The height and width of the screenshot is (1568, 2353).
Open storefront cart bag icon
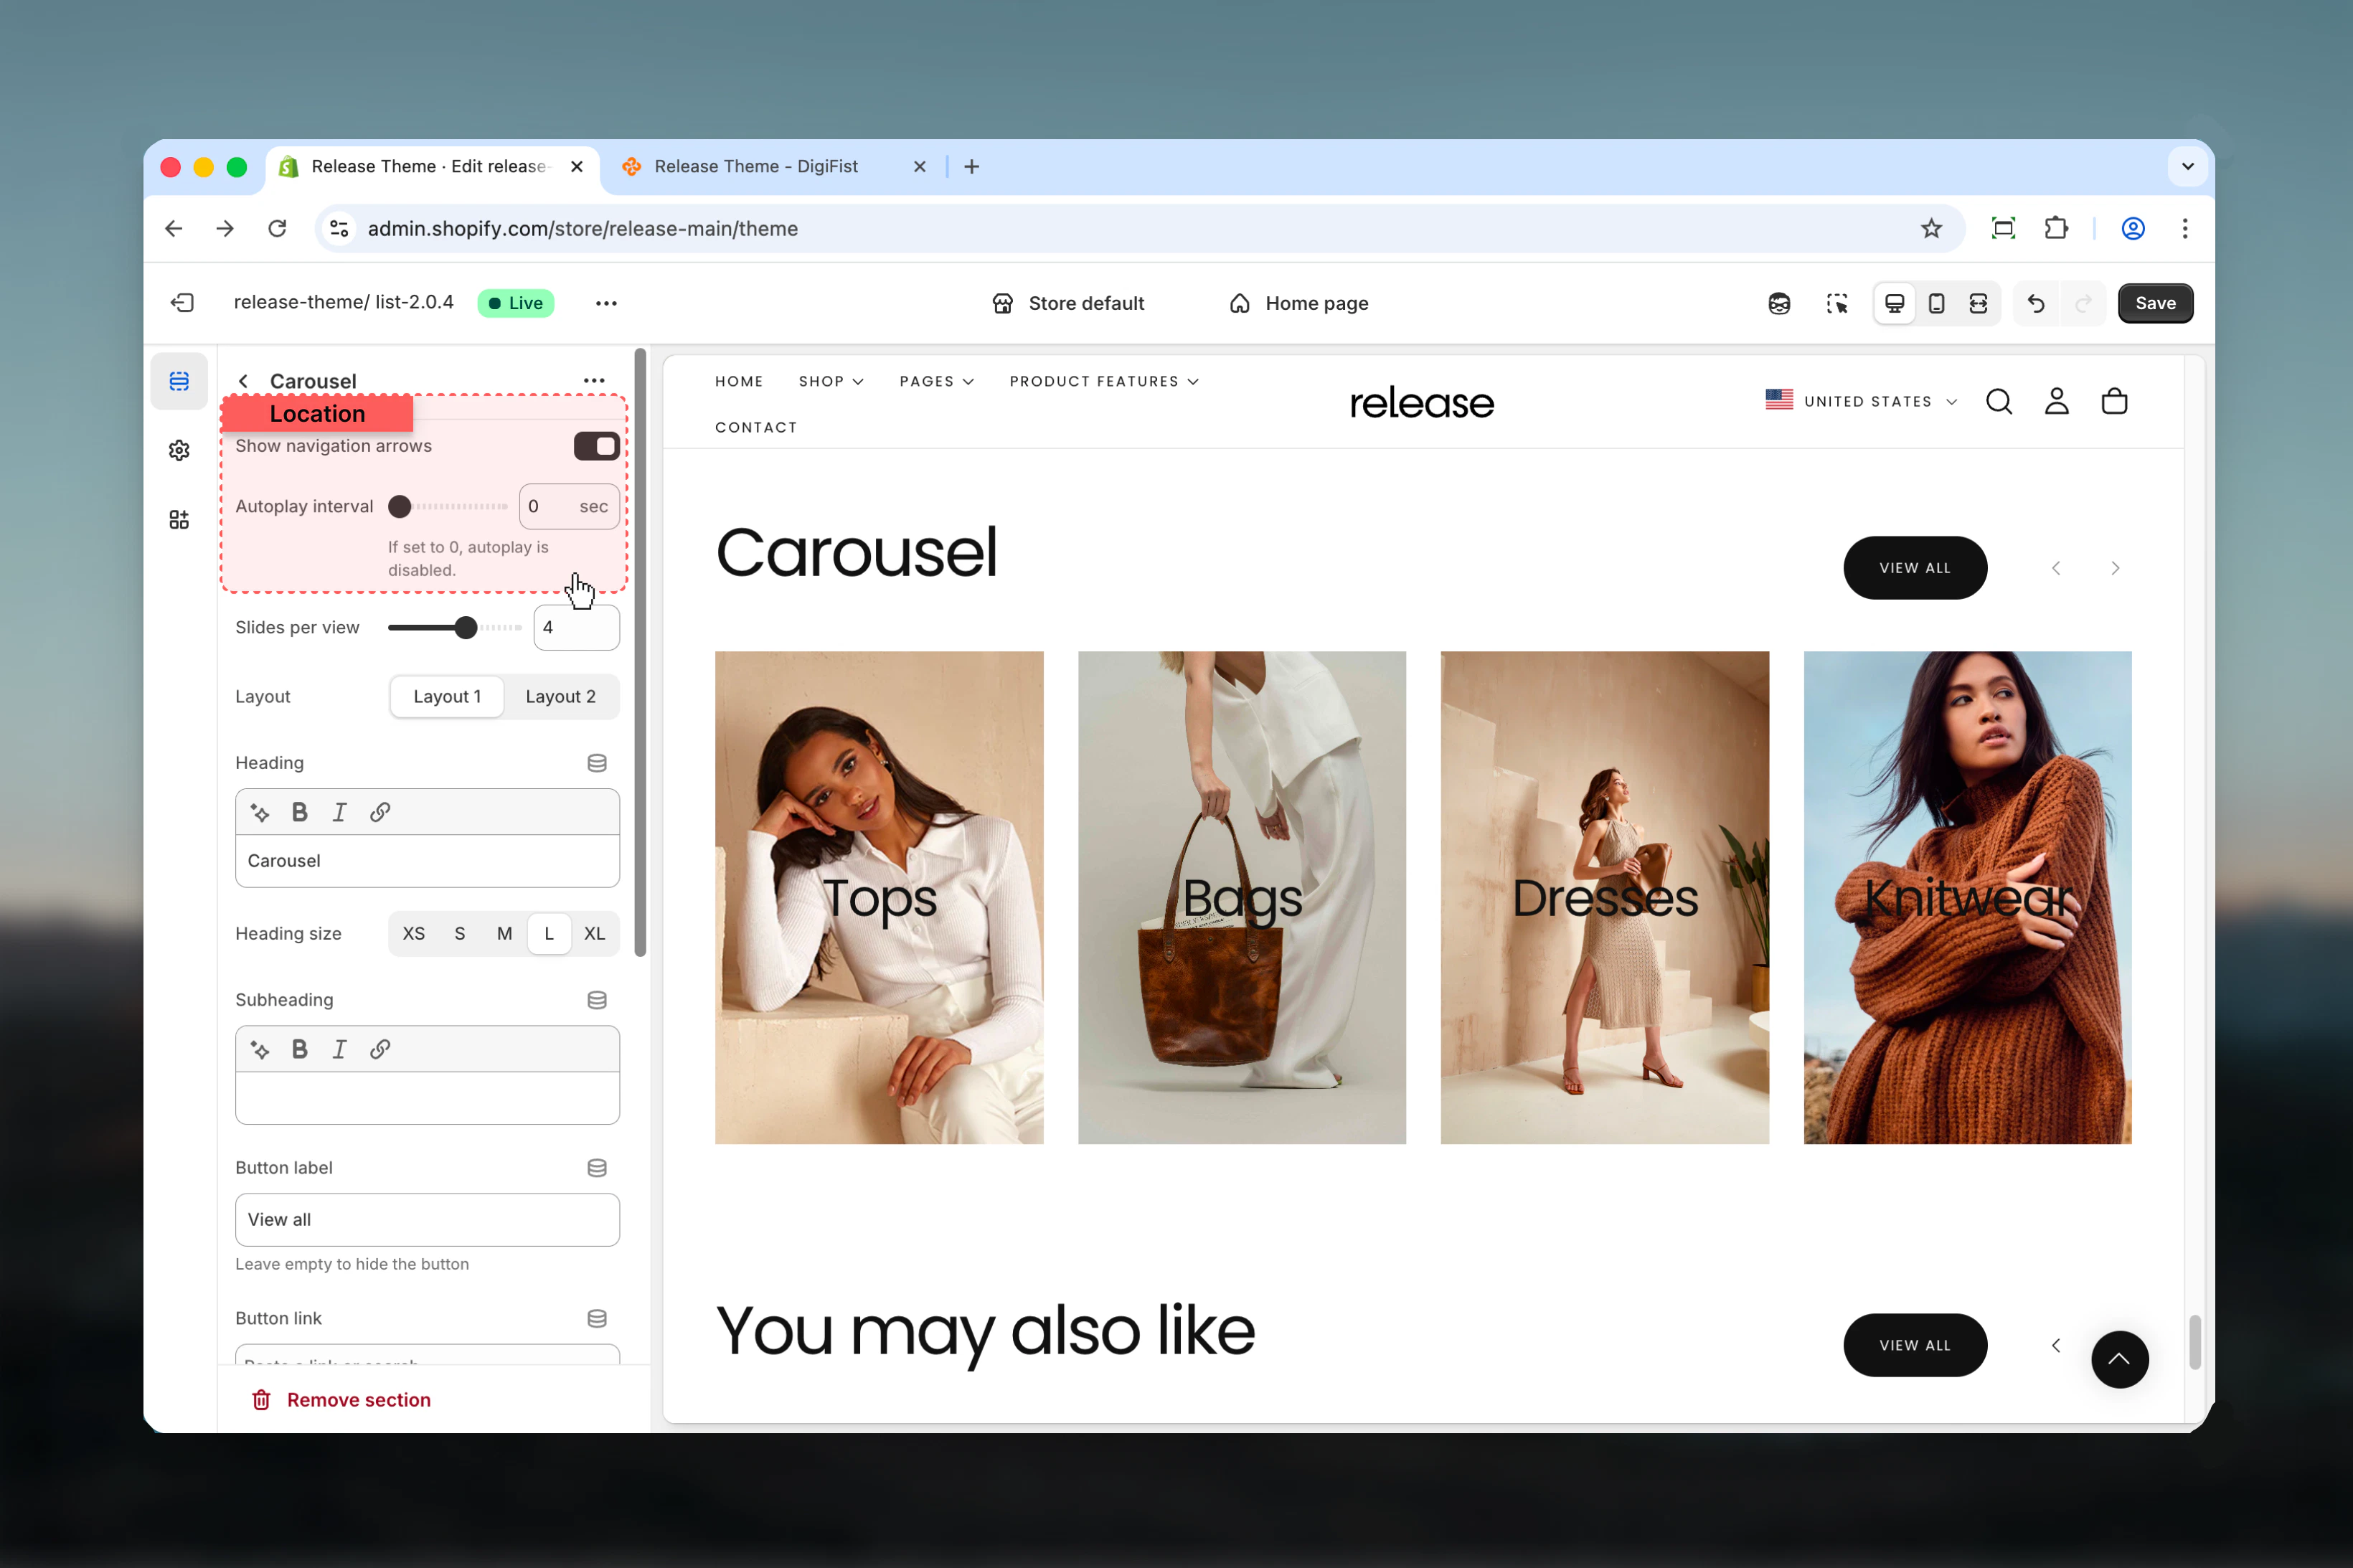[x=2114, y=401]
